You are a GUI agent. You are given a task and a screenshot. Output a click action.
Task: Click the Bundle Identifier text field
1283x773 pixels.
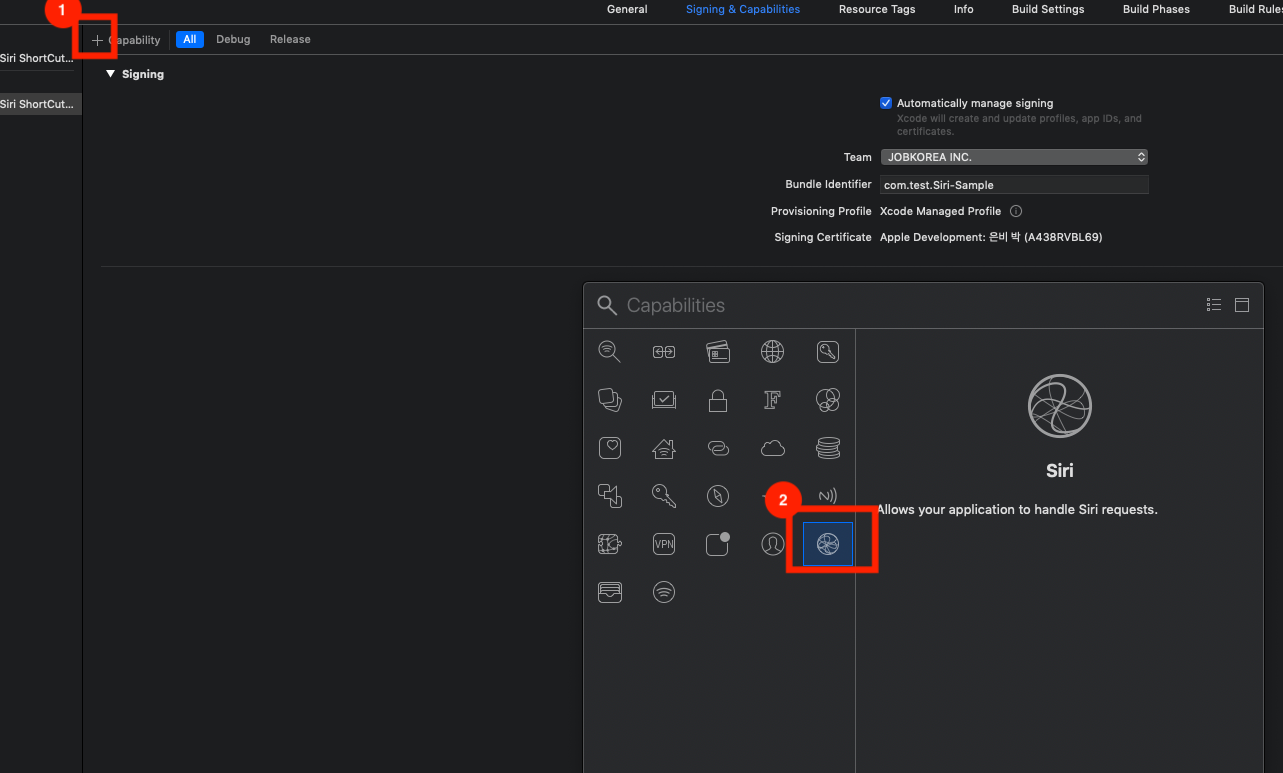(x=1014, y=185)
